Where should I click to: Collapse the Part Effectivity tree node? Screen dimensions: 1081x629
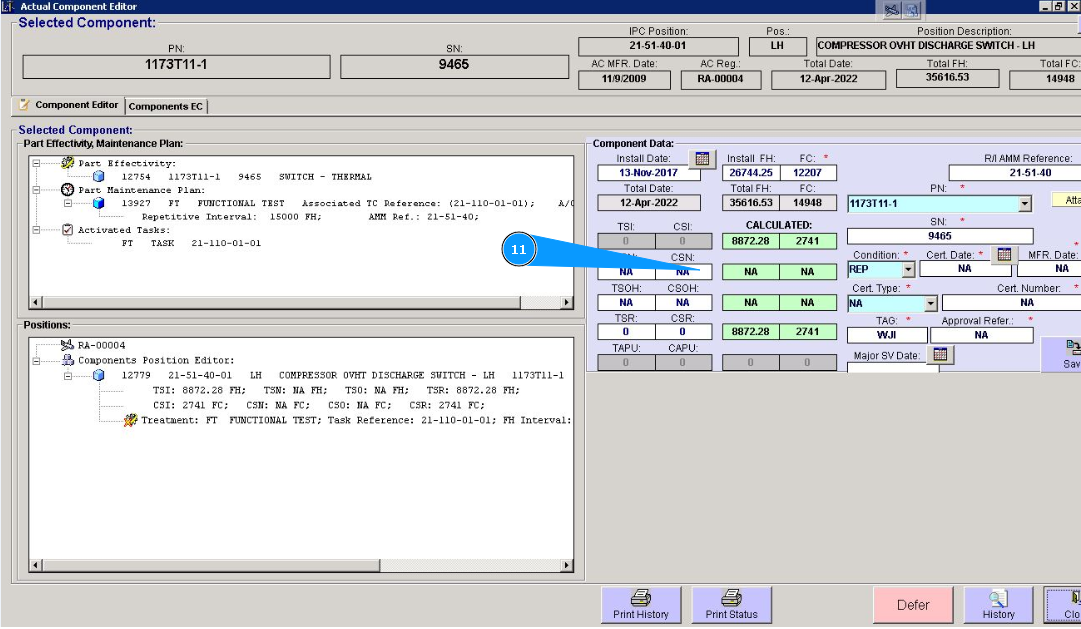point(37,163)
